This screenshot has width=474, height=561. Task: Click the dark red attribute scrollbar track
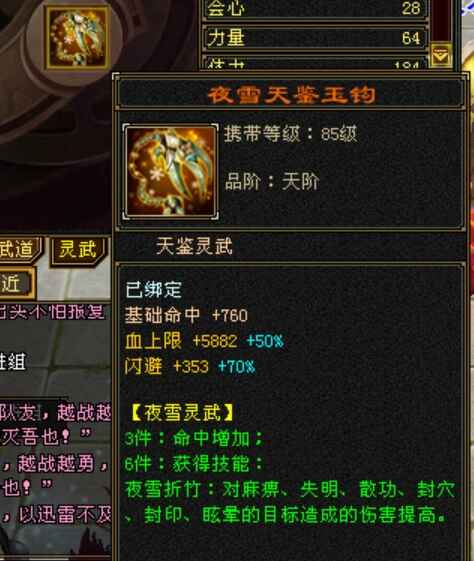click(x=441, y=20)
